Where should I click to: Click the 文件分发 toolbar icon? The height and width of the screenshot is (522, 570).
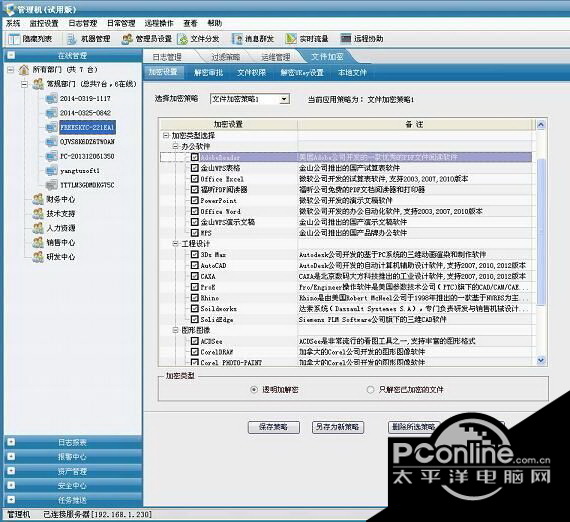click(x=182, y=39)
